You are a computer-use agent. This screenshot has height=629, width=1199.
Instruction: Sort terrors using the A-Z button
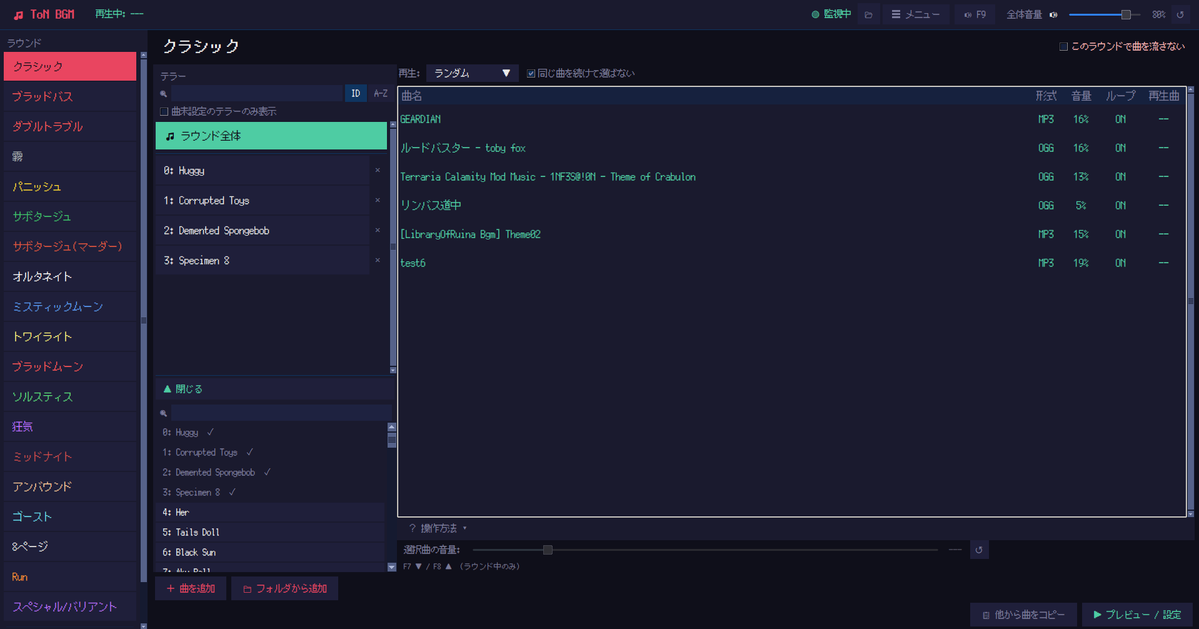(380, 93)
